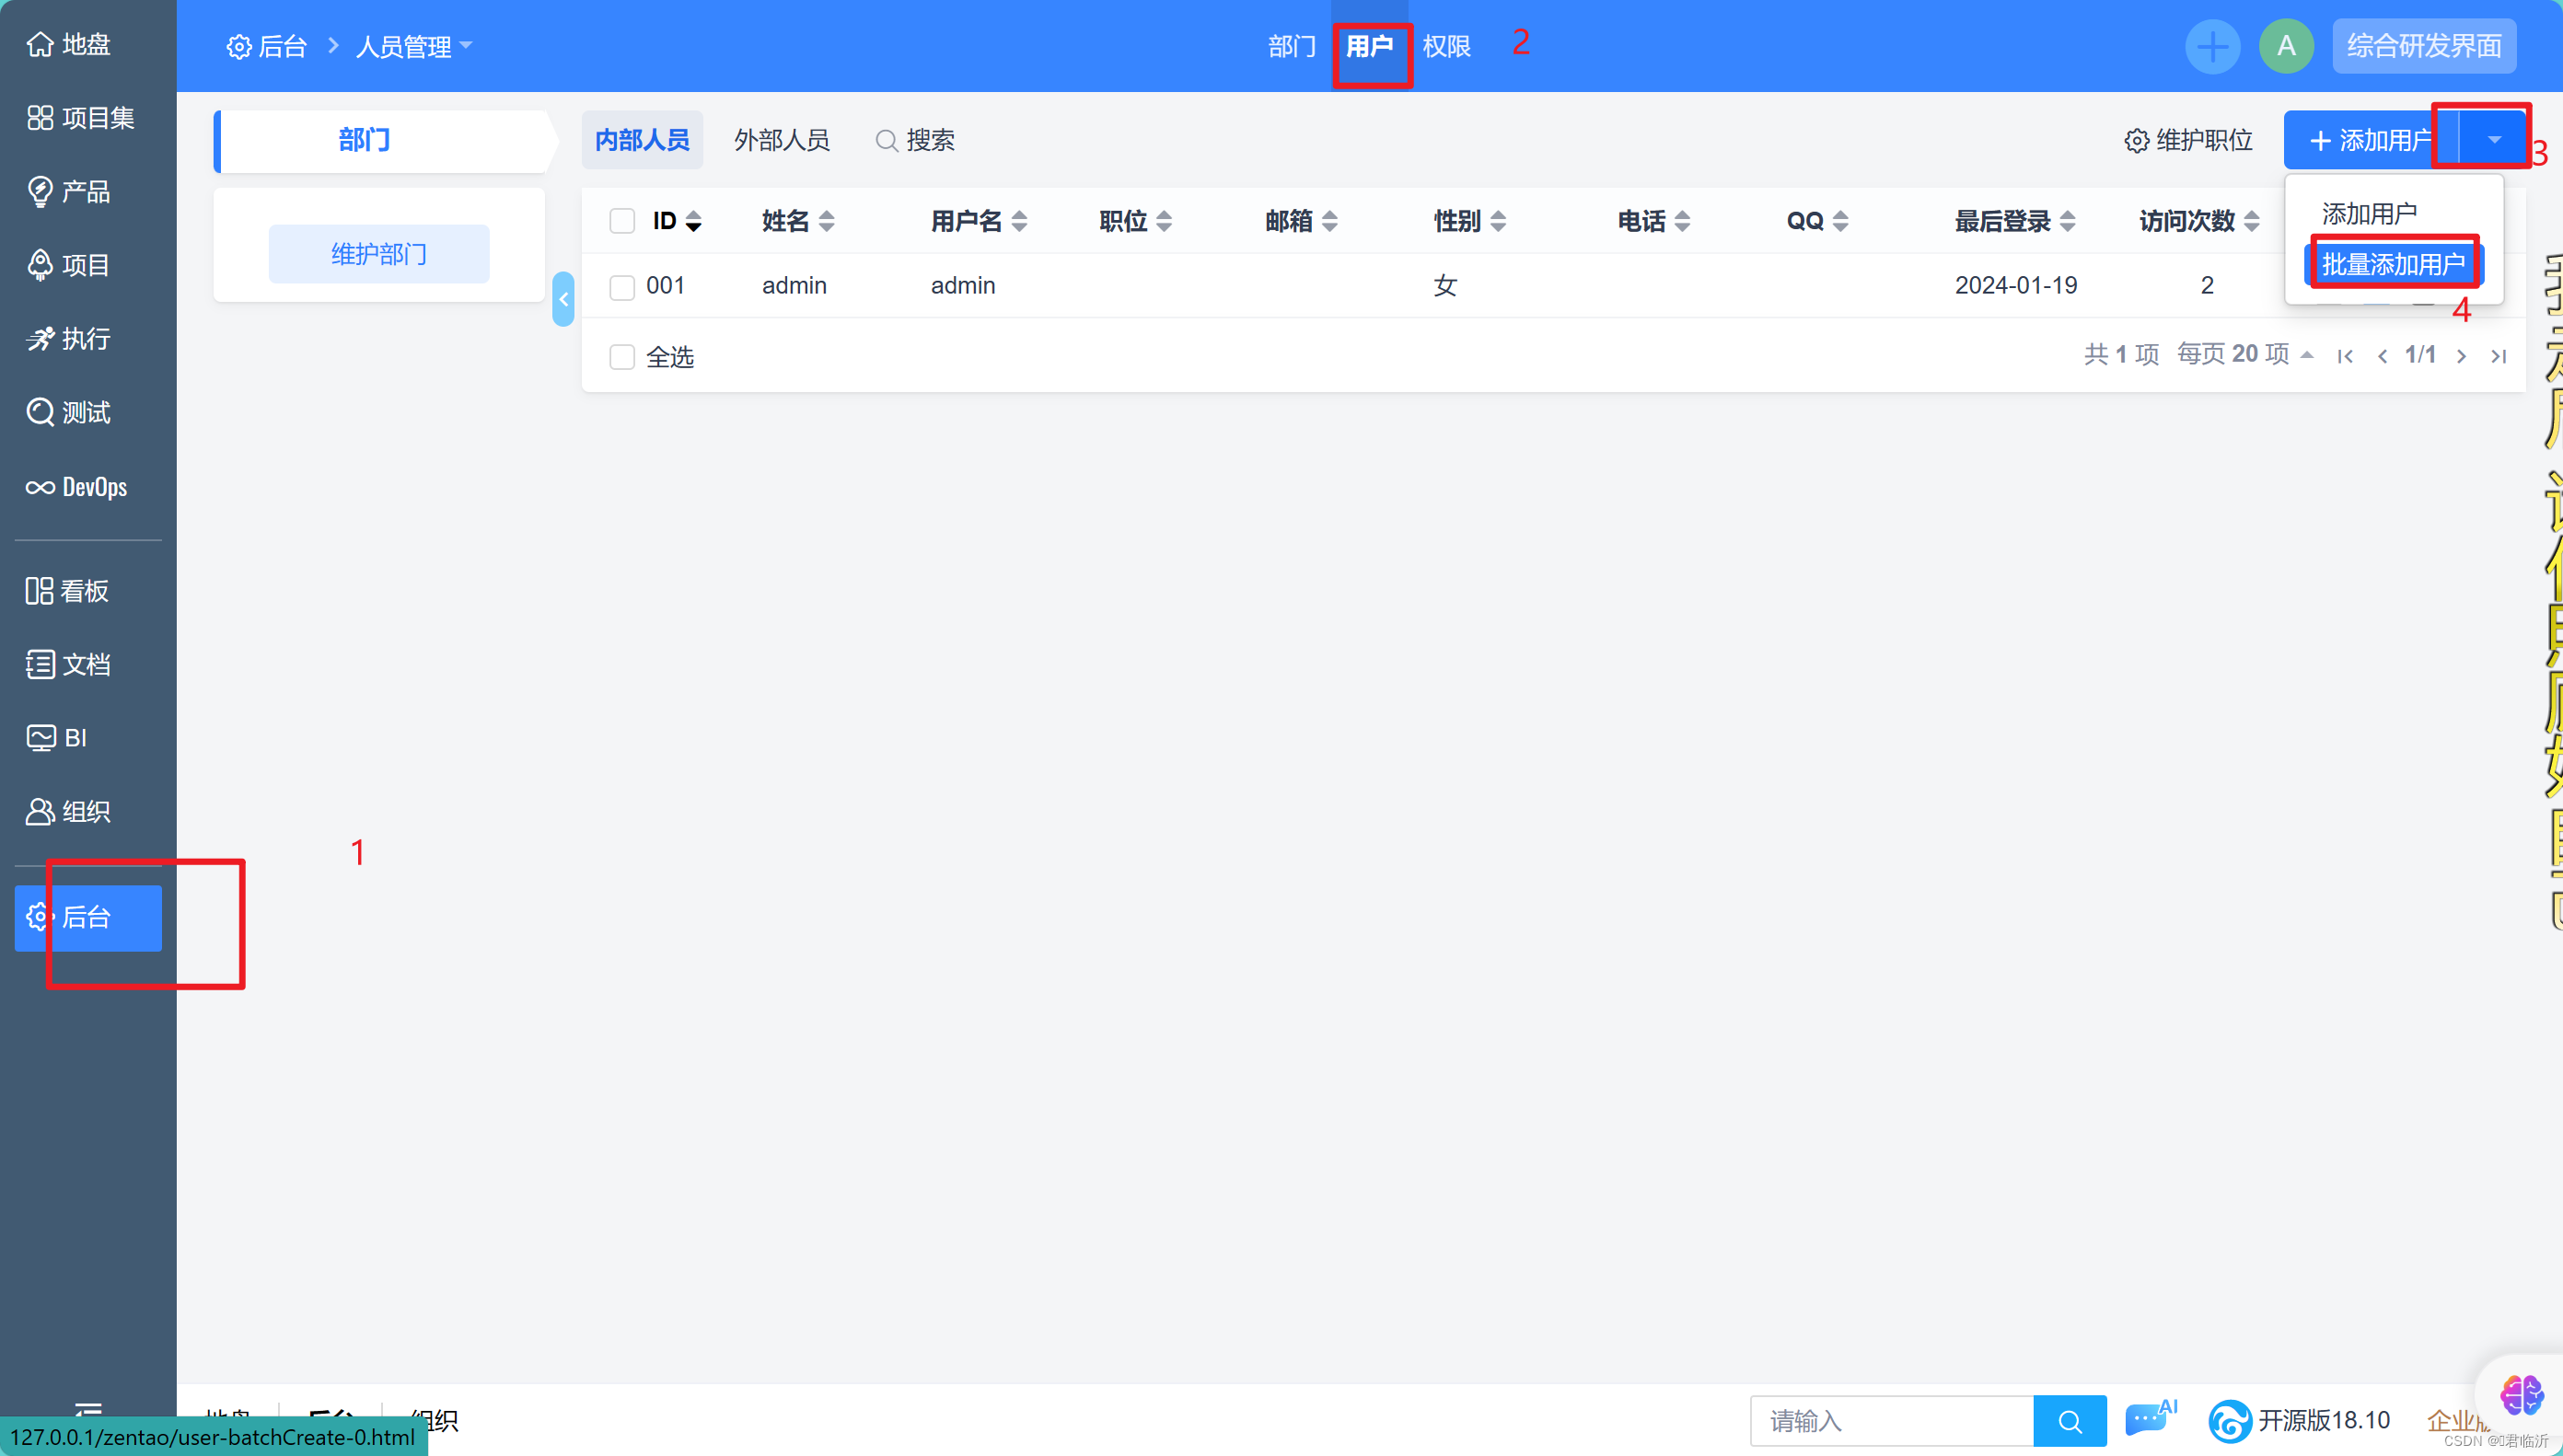Expand the 添加用户 dropdown arrow
This screenshot has height=1456, width=2563.
tap(2493, 140)
